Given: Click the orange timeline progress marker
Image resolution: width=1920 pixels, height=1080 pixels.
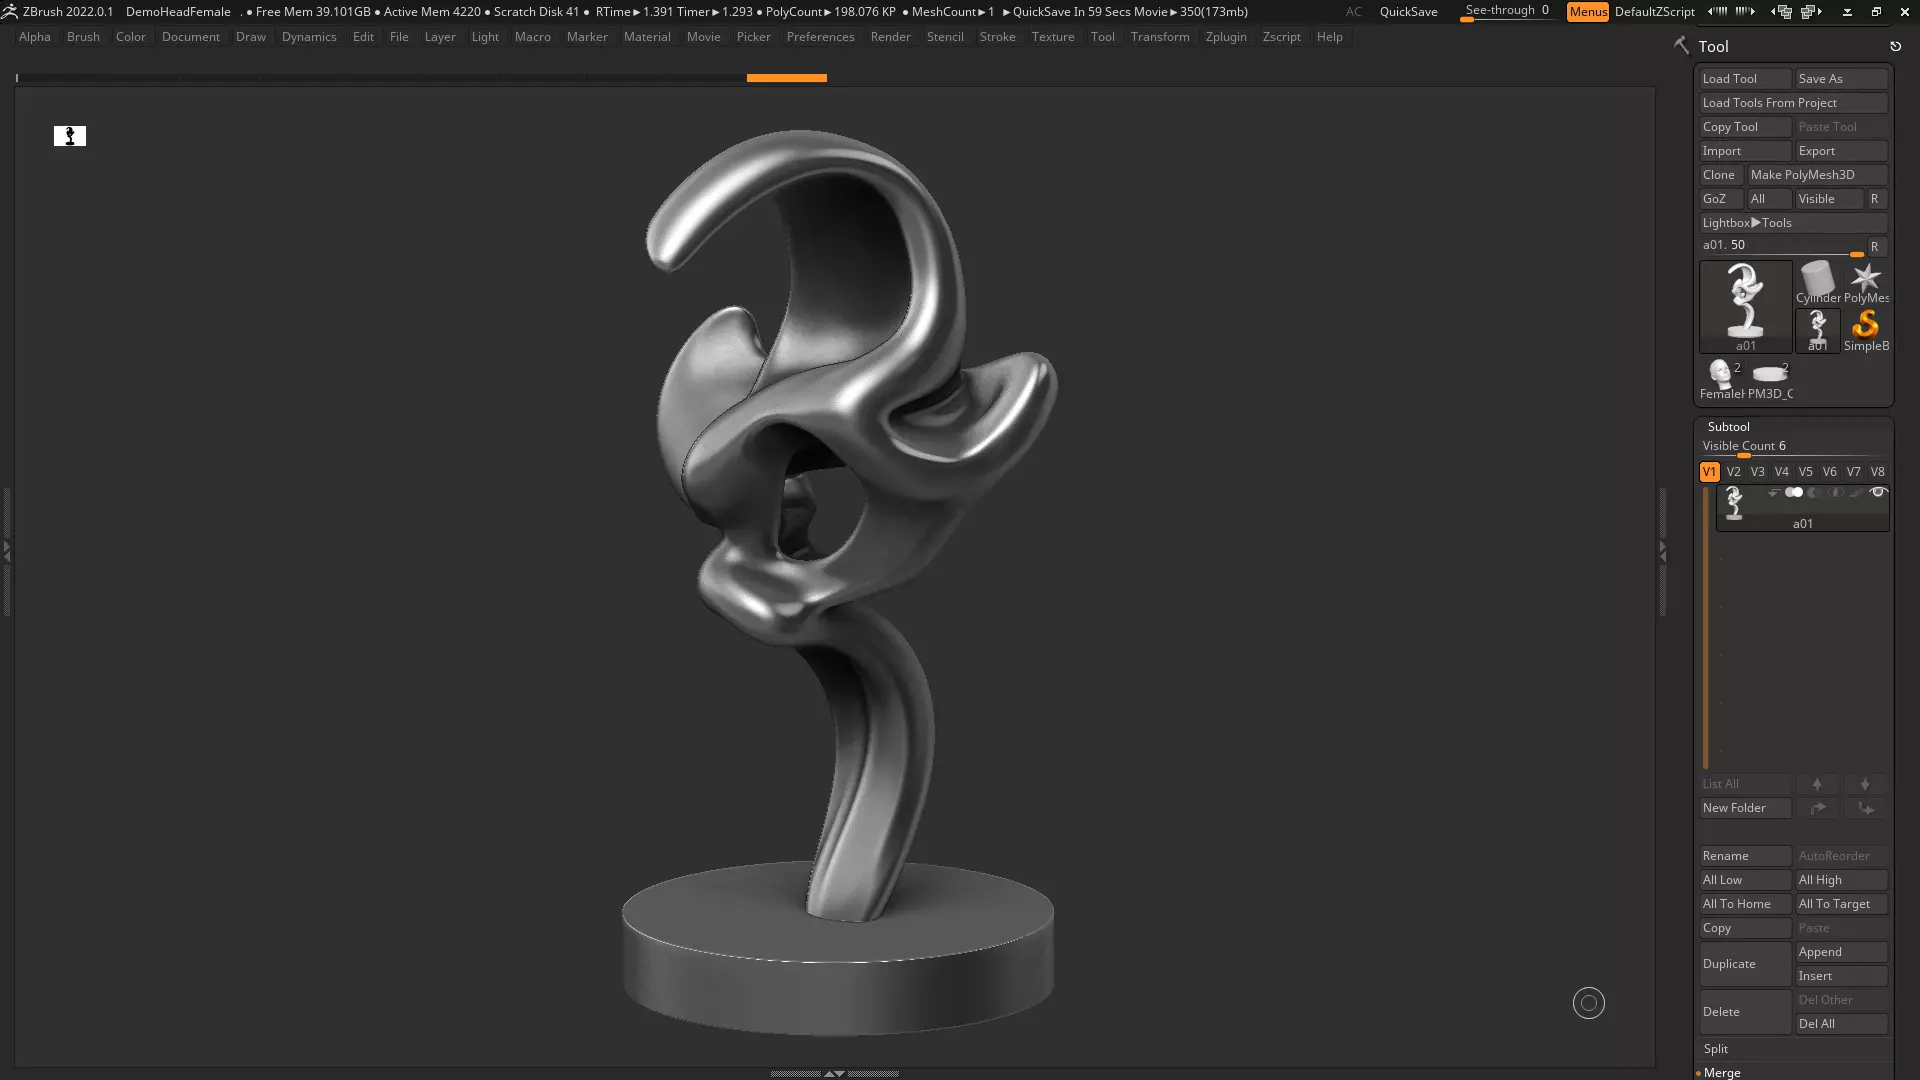Looking at the screenshot, I should [787, 78].
